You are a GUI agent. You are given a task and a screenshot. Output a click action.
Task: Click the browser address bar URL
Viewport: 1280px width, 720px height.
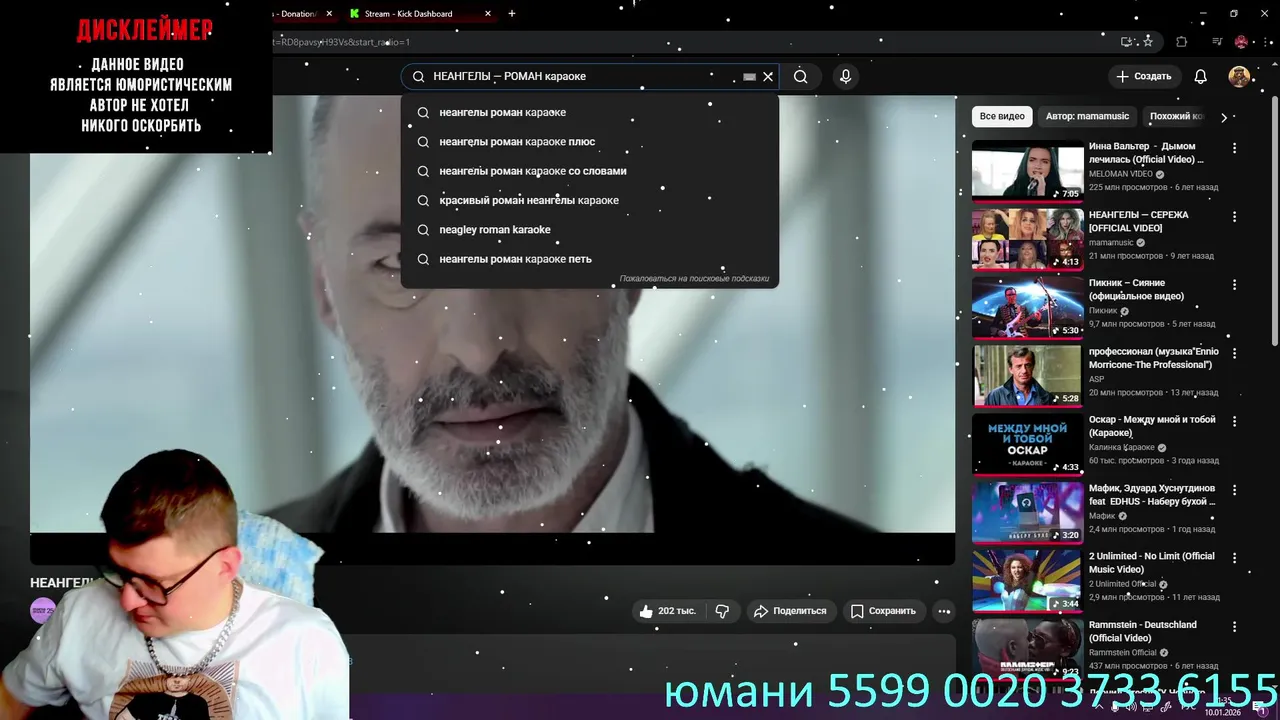coord(690,42)
